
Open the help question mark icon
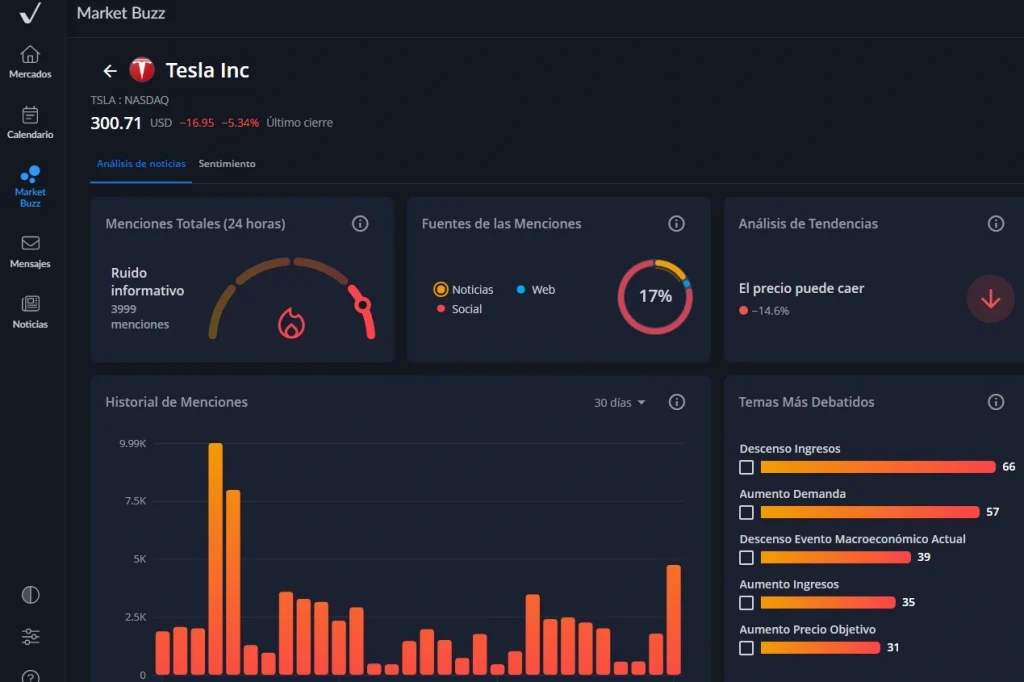tap(31, 676)
